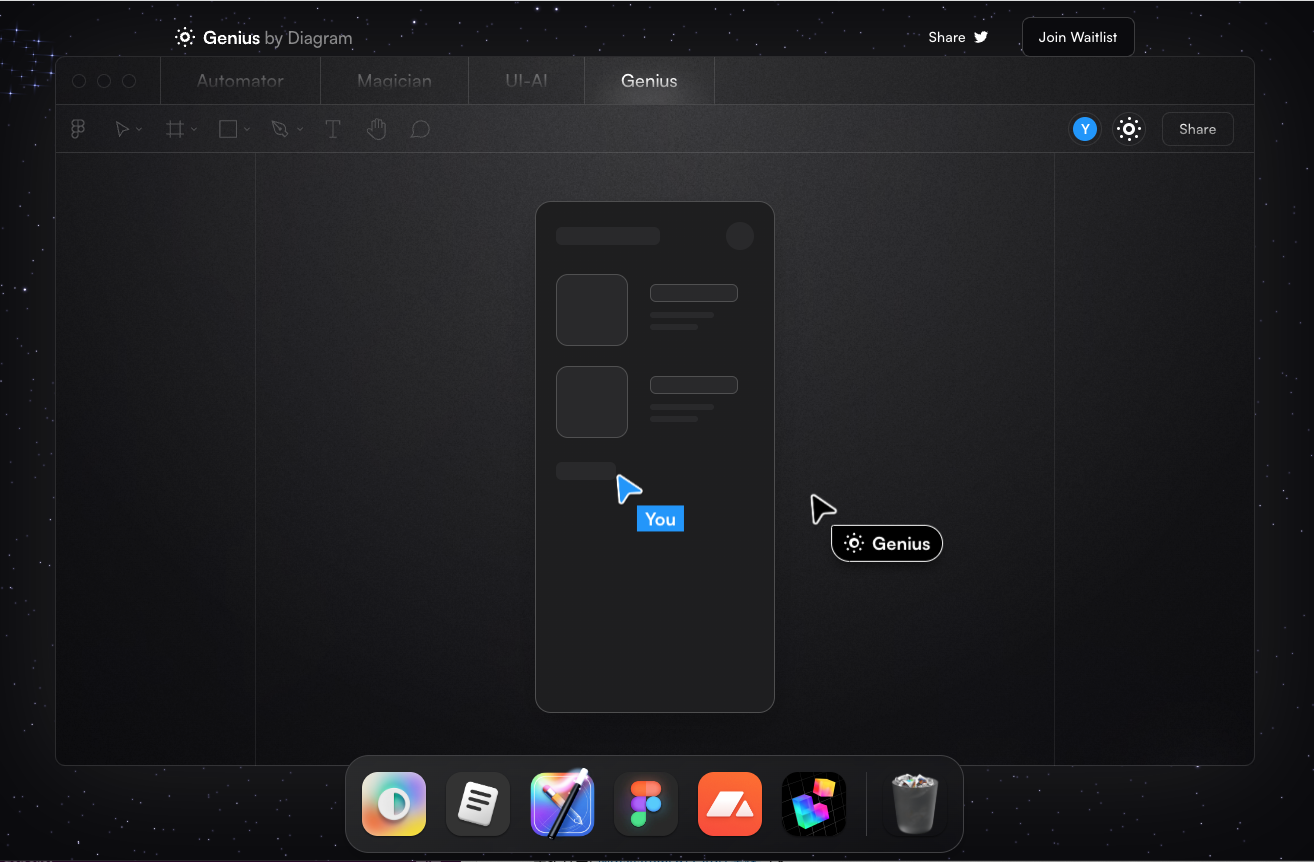
Task: Click the blue You cursor label
Action: coord(660,519)
